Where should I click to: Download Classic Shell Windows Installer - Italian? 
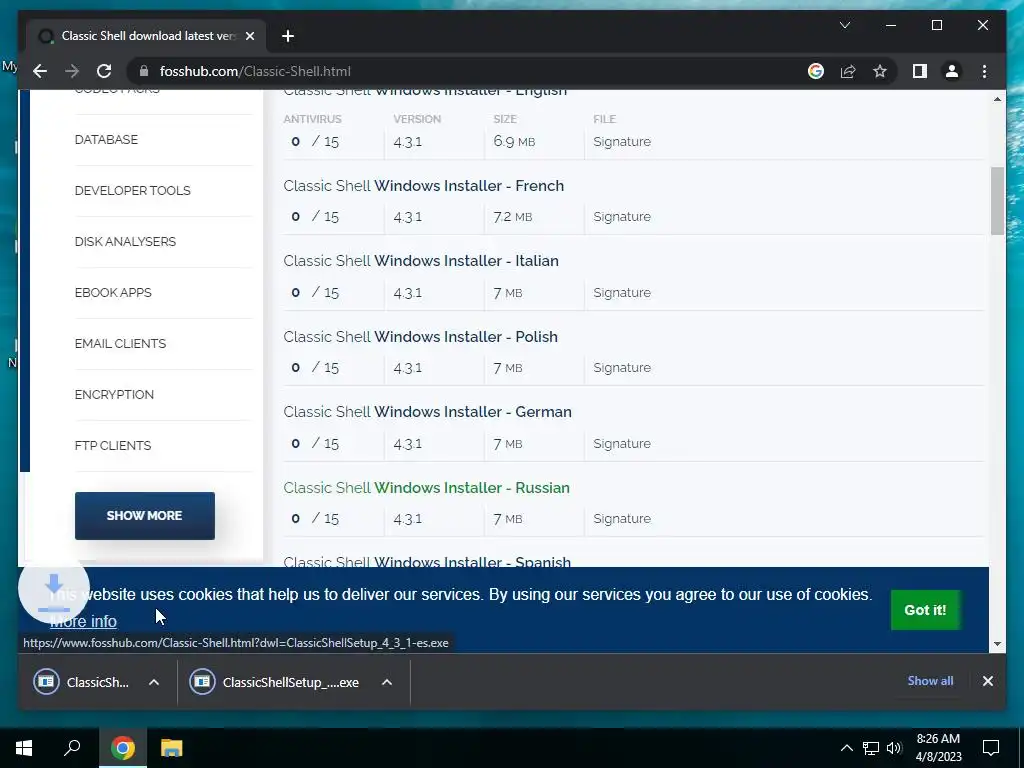coord(421,261)
